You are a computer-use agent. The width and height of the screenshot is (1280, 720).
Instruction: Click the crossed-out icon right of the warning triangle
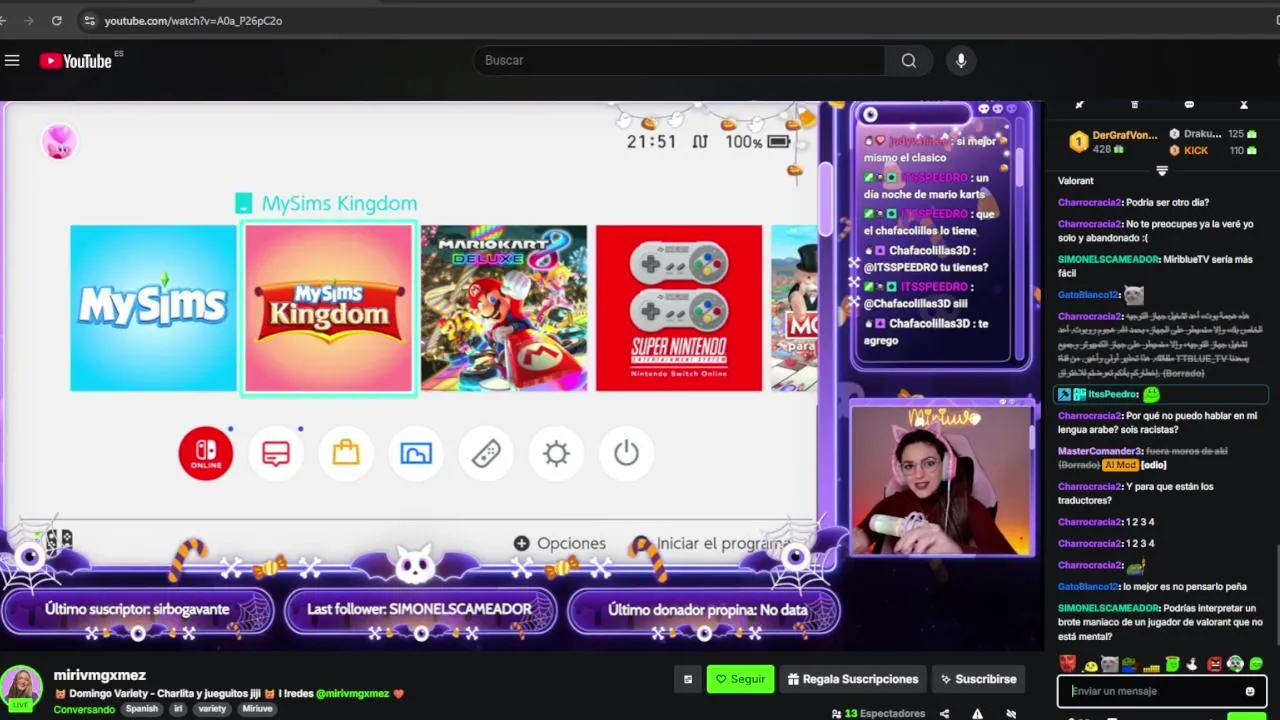(1011, 714)
